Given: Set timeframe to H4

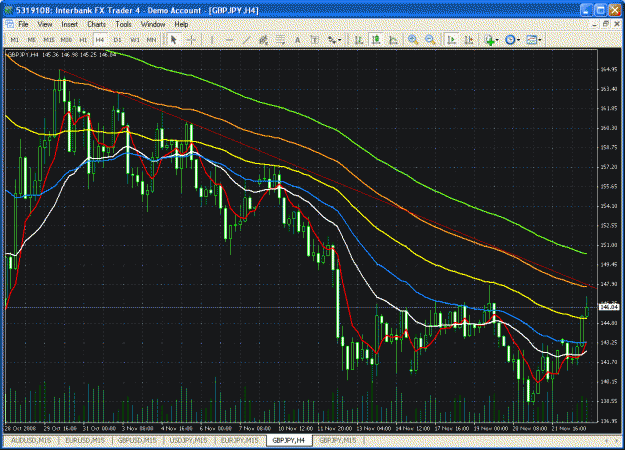Looking at the screenshot, I should (100, 40).
